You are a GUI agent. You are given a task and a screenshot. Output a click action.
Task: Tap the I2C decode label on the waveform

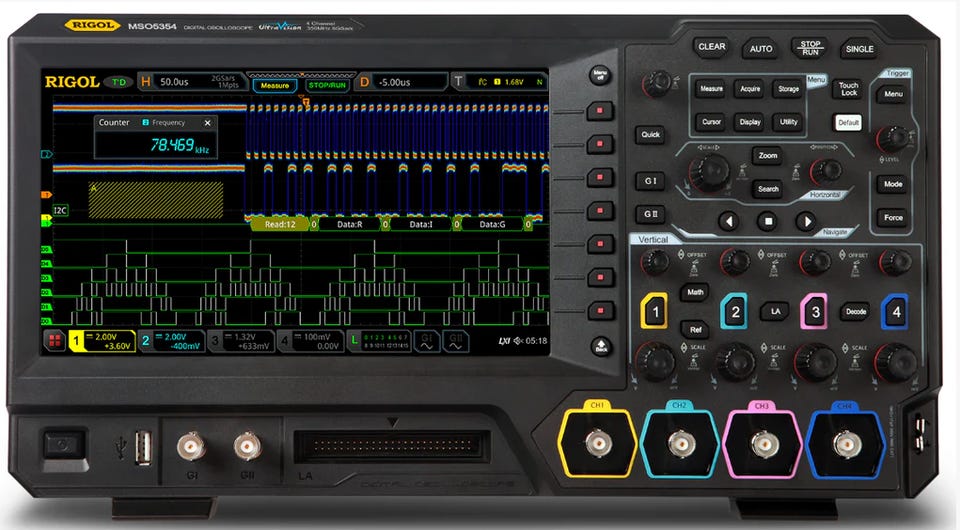coord(60,211)
